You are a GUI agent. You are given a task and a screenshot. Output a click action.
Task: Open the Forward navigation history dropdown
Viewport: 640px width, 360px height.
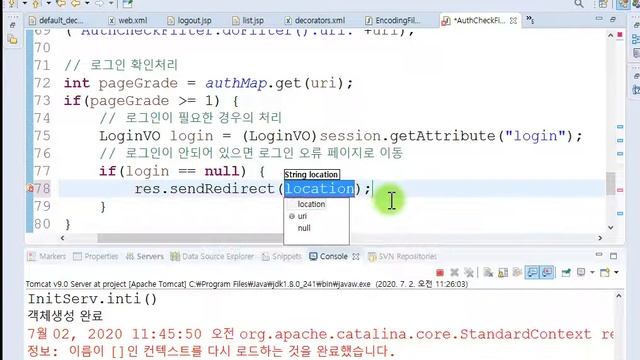click(111, 4)
